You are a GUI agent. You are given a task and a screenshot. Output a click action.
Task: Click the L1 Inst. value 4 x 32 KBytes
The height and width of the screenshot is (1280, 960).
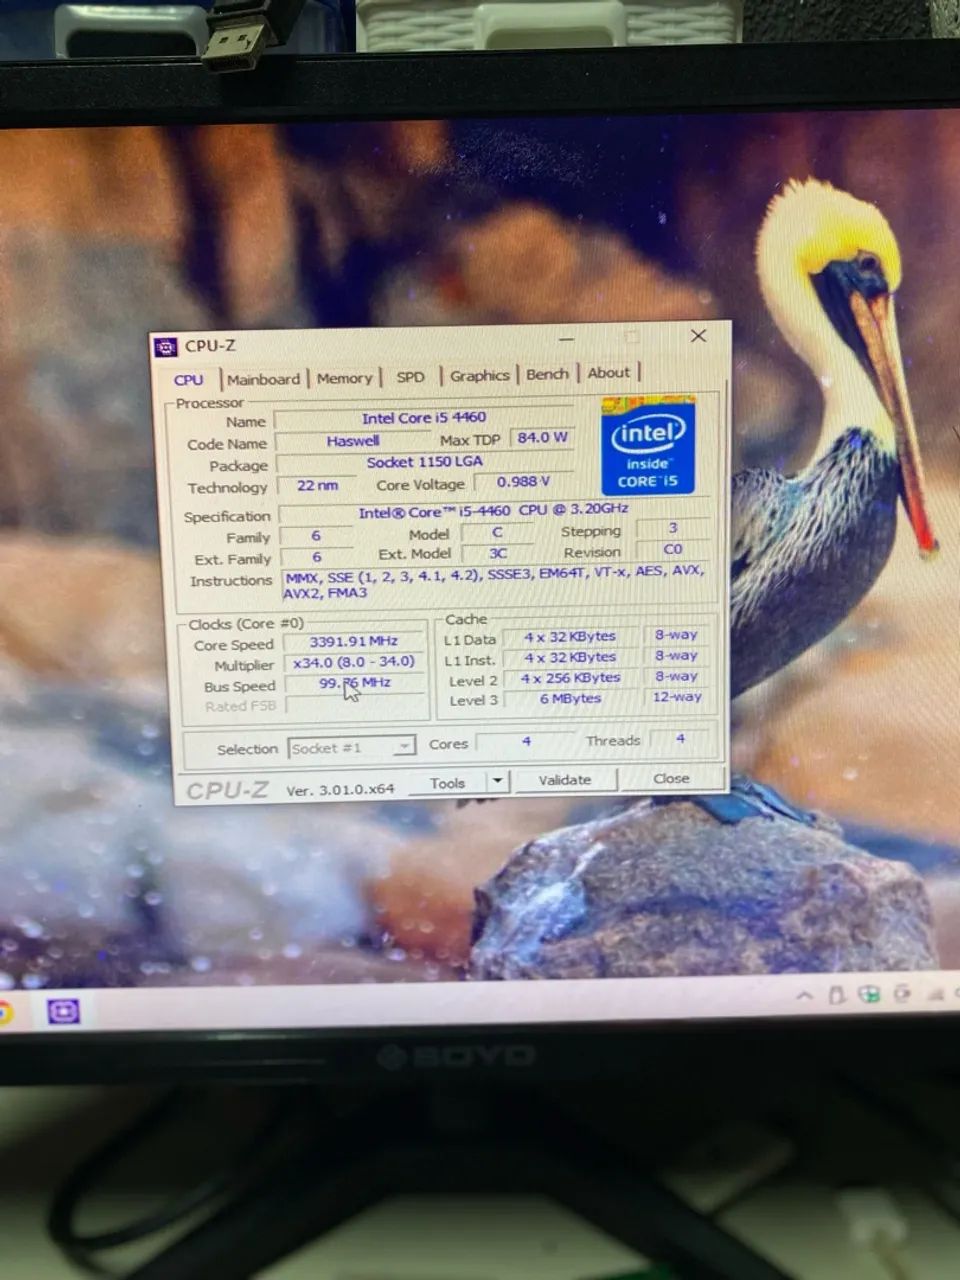click(x=571, y=657)
